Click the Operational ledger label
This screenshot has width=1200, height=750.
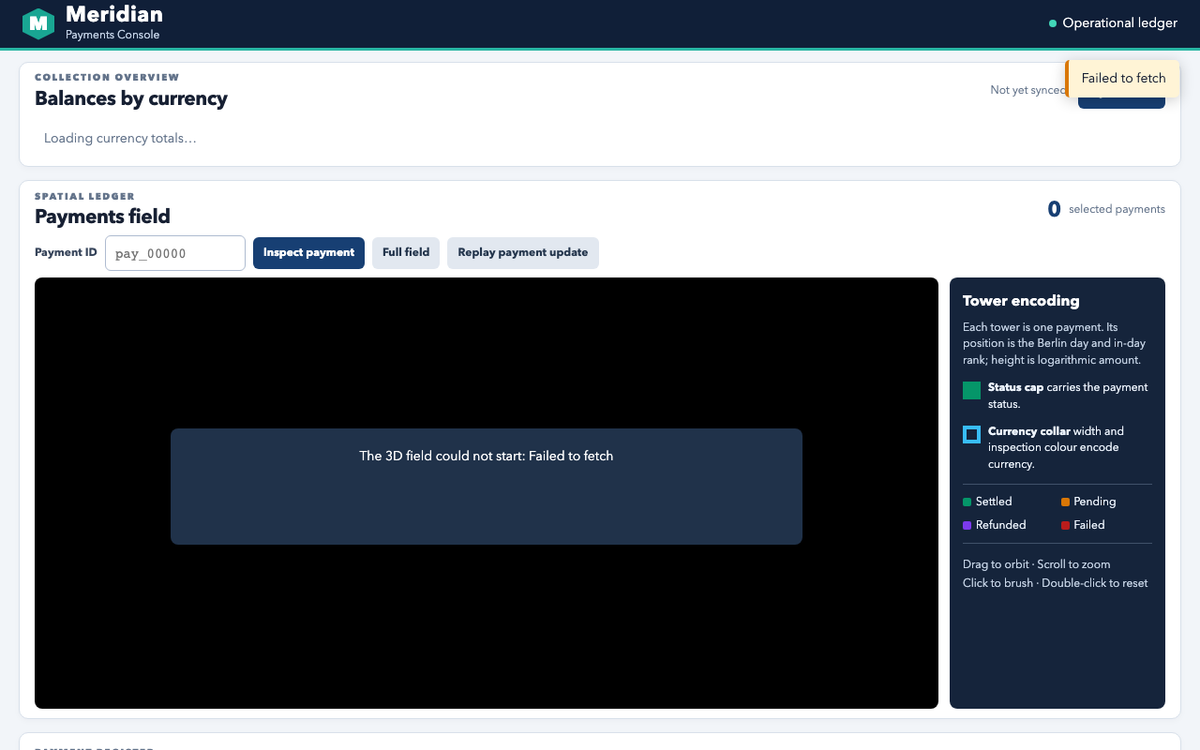click(x=1120, y=23)
